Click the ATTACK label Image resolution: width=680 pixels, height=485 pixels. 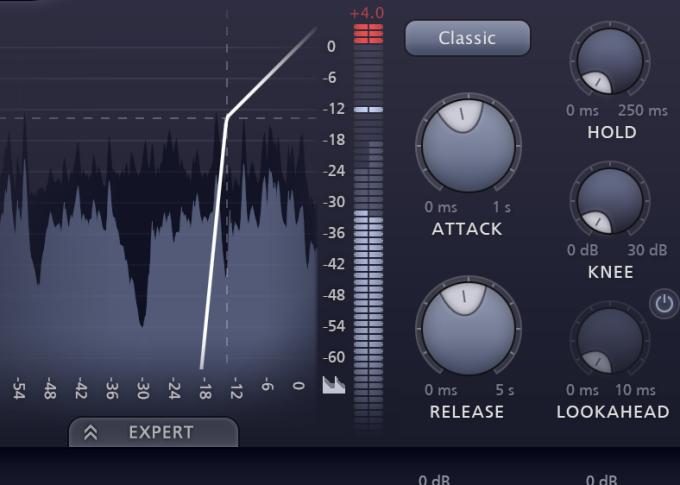click(x=467, y=229)
